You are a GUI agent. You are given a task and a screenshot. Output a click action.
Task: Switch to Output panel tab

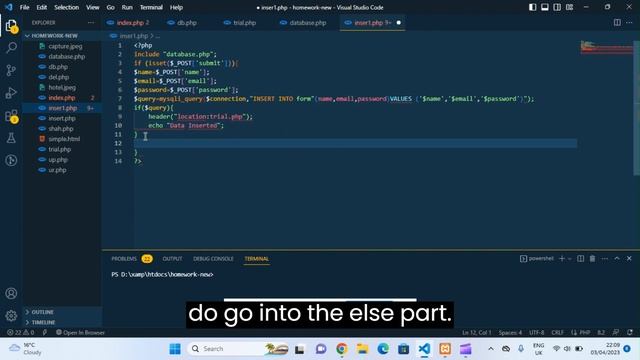point(172,259)
